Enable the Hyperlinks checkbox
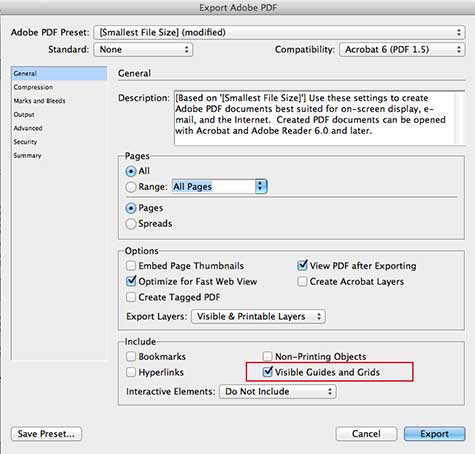The height and width of the screenshot is (454, 475). click(131, 372)
